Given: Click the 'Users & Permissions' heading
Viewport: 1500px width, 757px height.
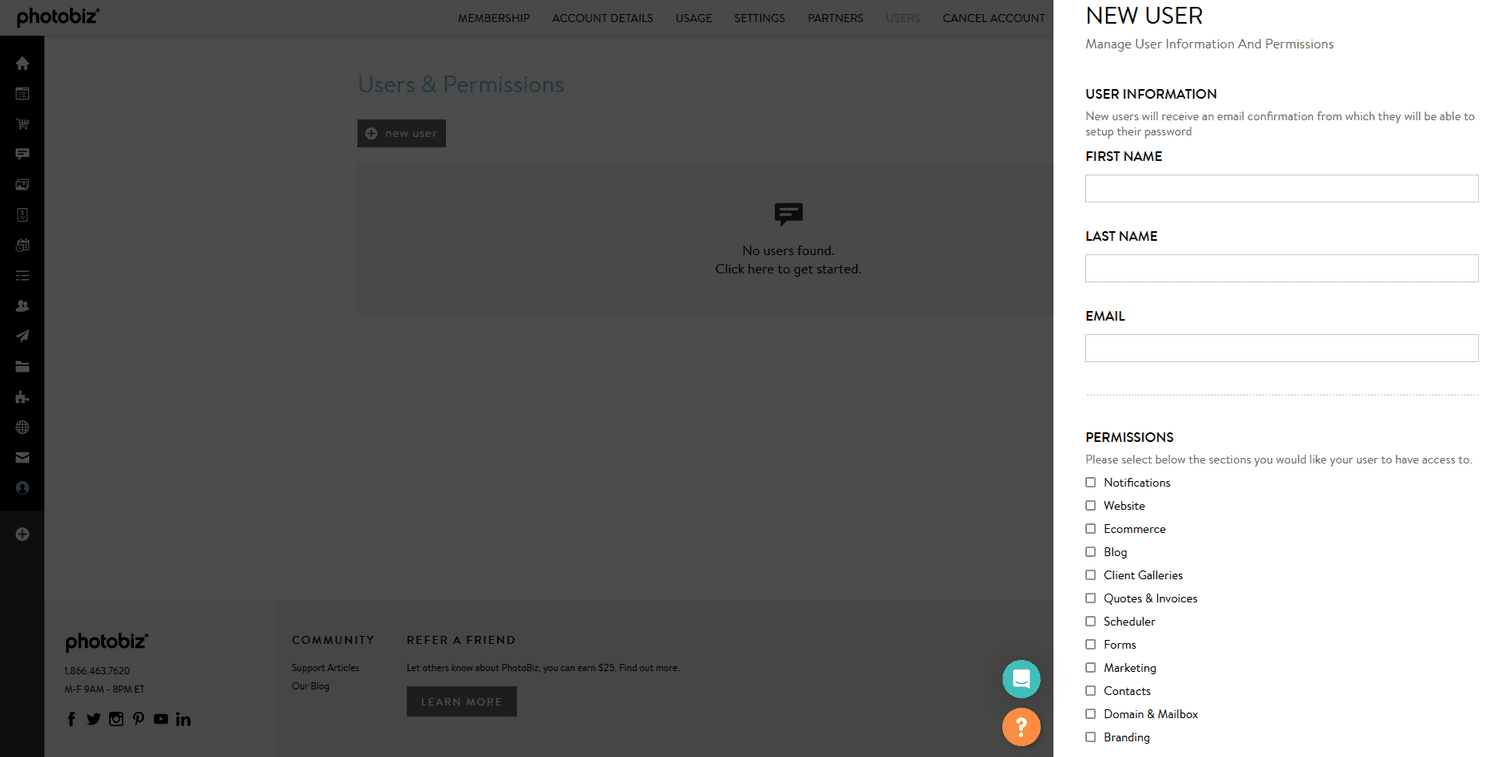Looking at the screenshot, I should pyautogui.click(x=461, y=85).
